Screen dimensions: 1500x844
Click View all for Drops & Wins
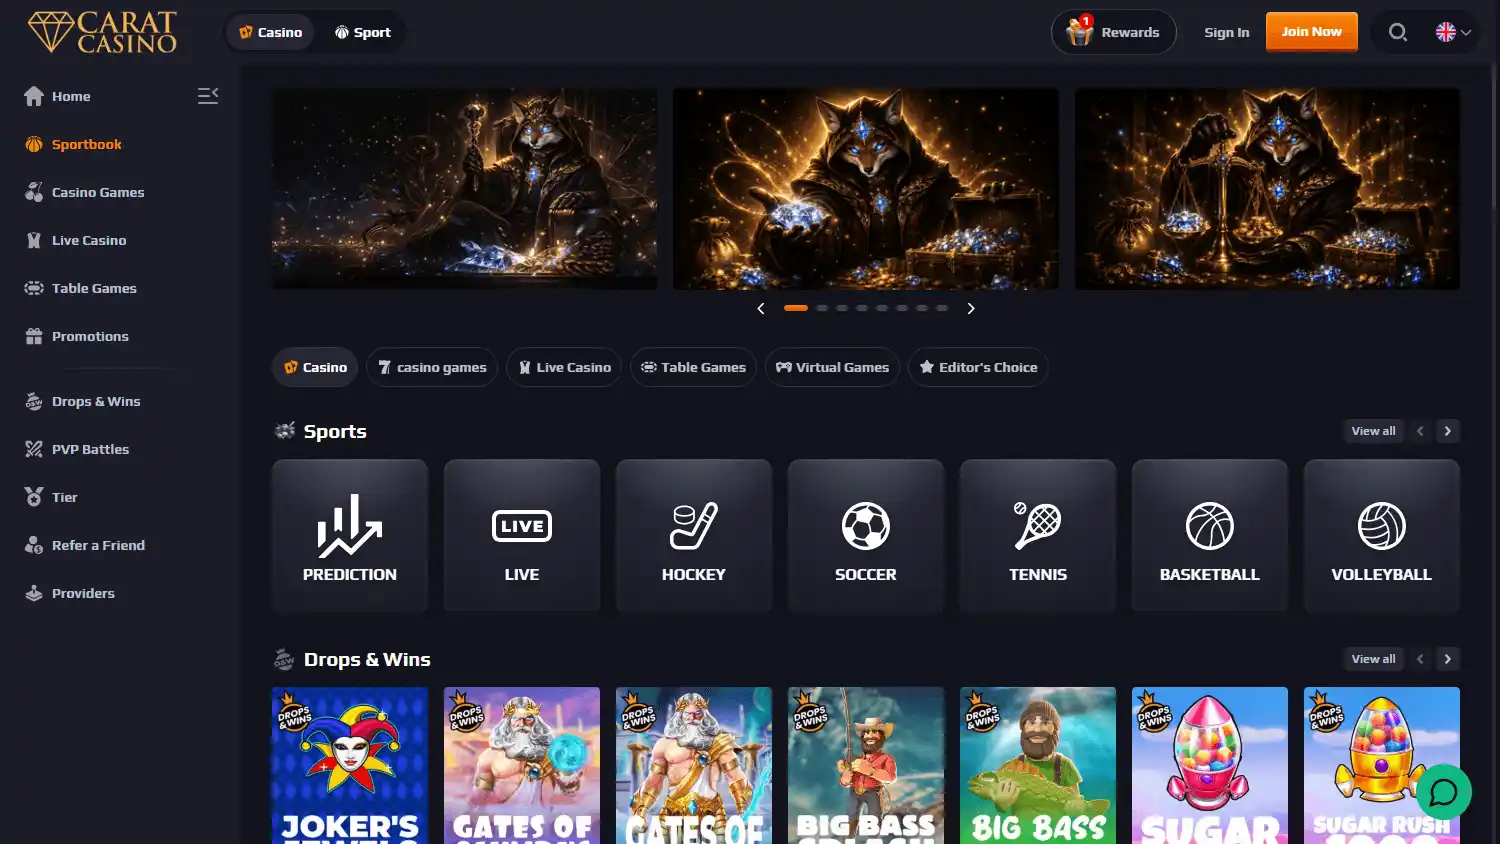coord(1374,659)
